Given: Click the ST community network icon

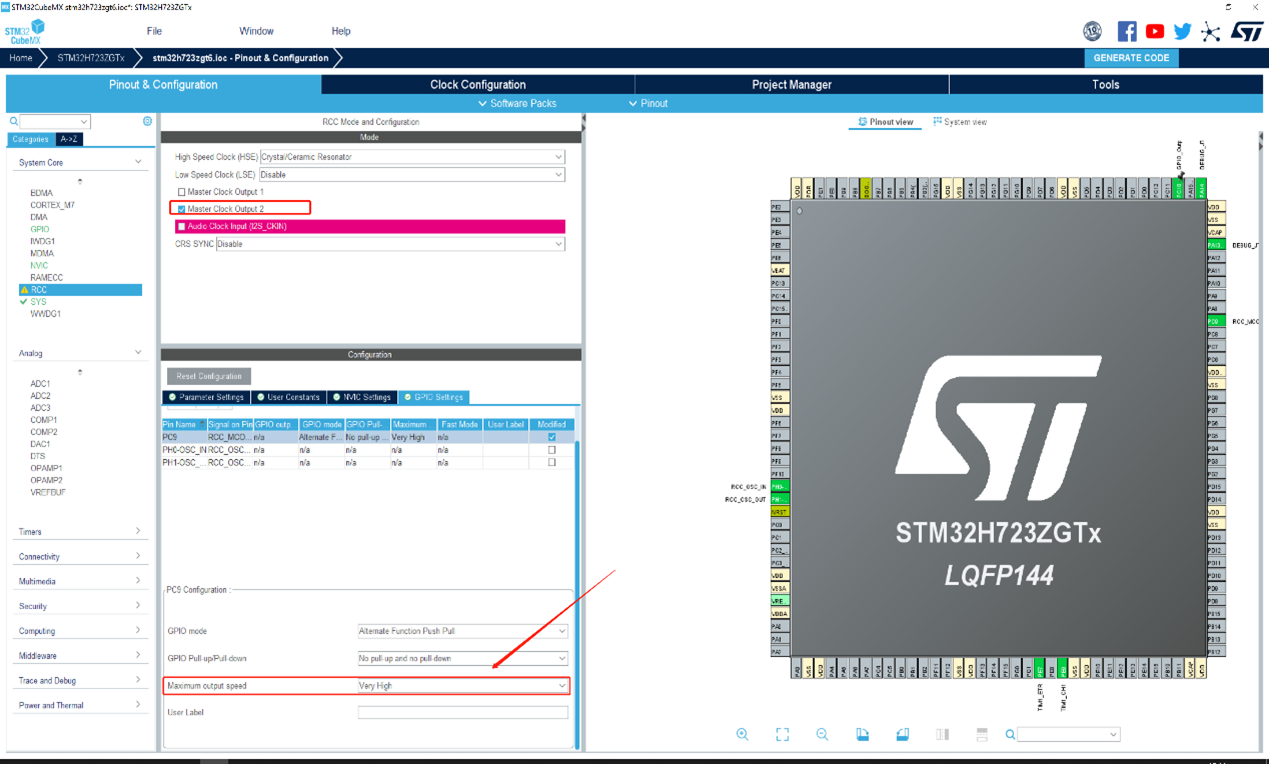Looking at the screenshot, I should tap(1211, 32).
